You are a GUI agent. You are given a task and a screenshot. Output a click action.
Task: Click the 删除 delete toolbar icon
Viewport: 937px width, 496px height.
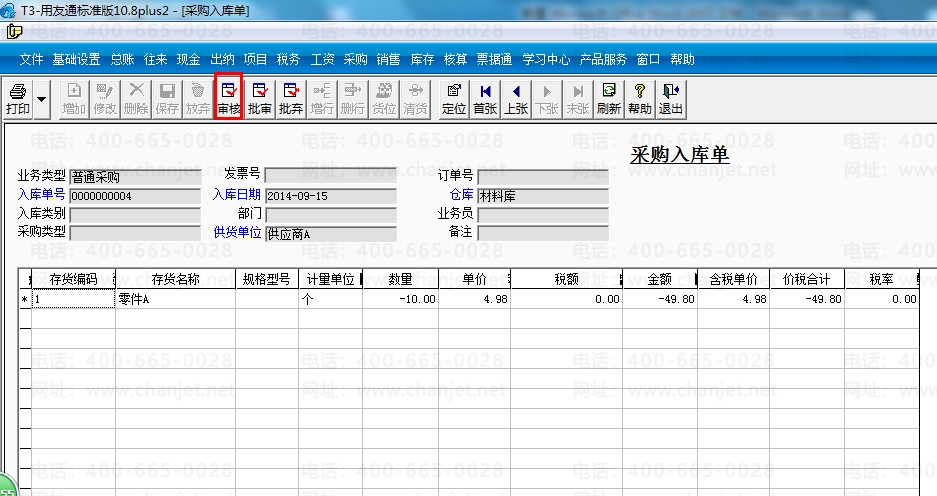pos(136,99)
